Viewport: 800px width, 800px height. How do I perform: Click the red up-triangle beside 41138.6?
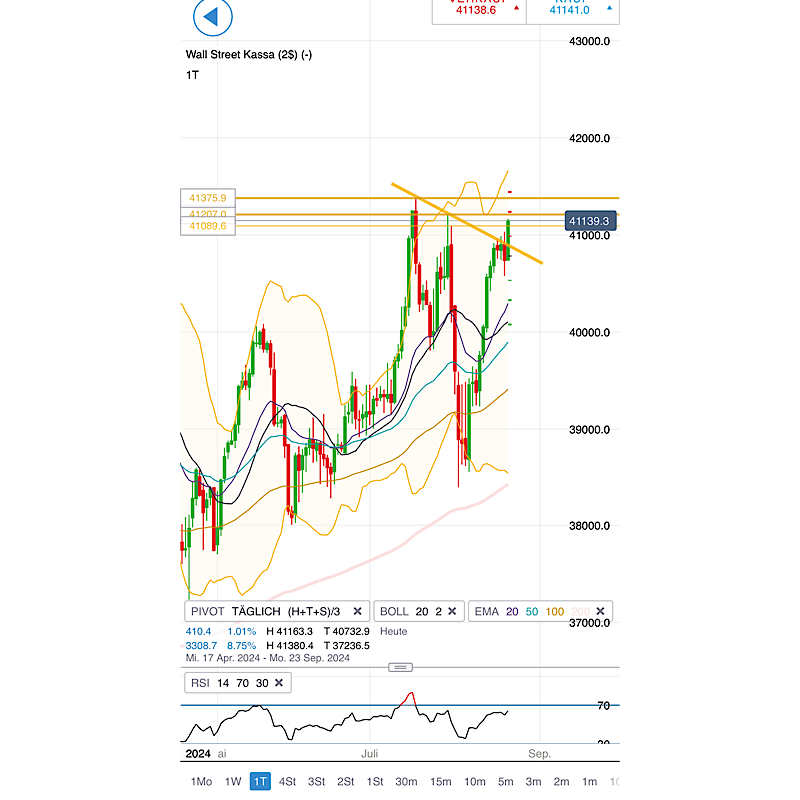(516, 8)
